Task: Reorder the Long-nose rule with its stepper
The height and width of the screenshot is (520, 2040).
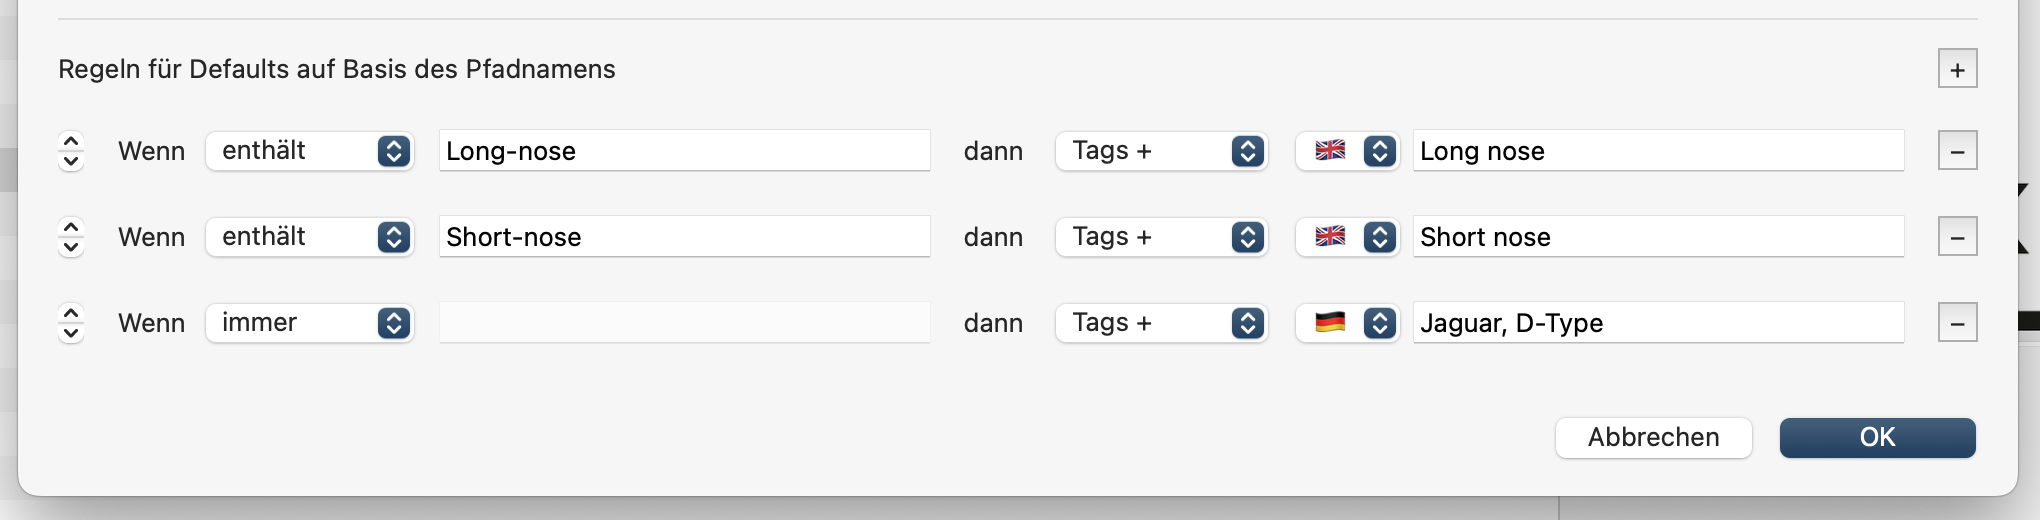Action: point(71,151)
